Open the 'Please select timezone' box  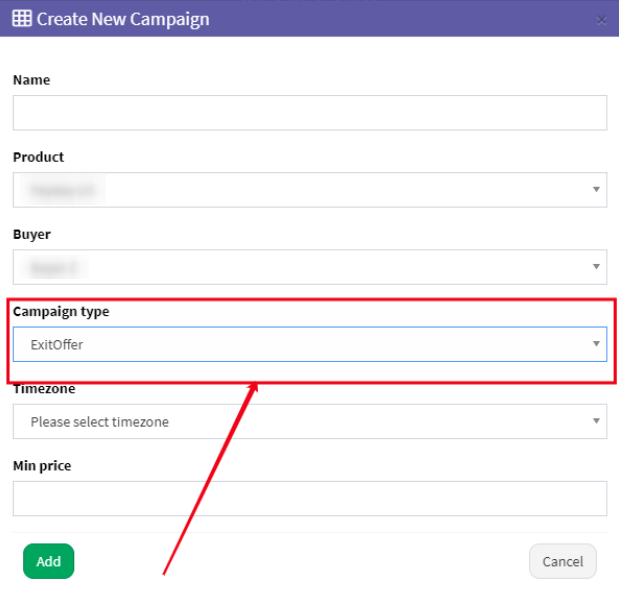click(300, 422)
